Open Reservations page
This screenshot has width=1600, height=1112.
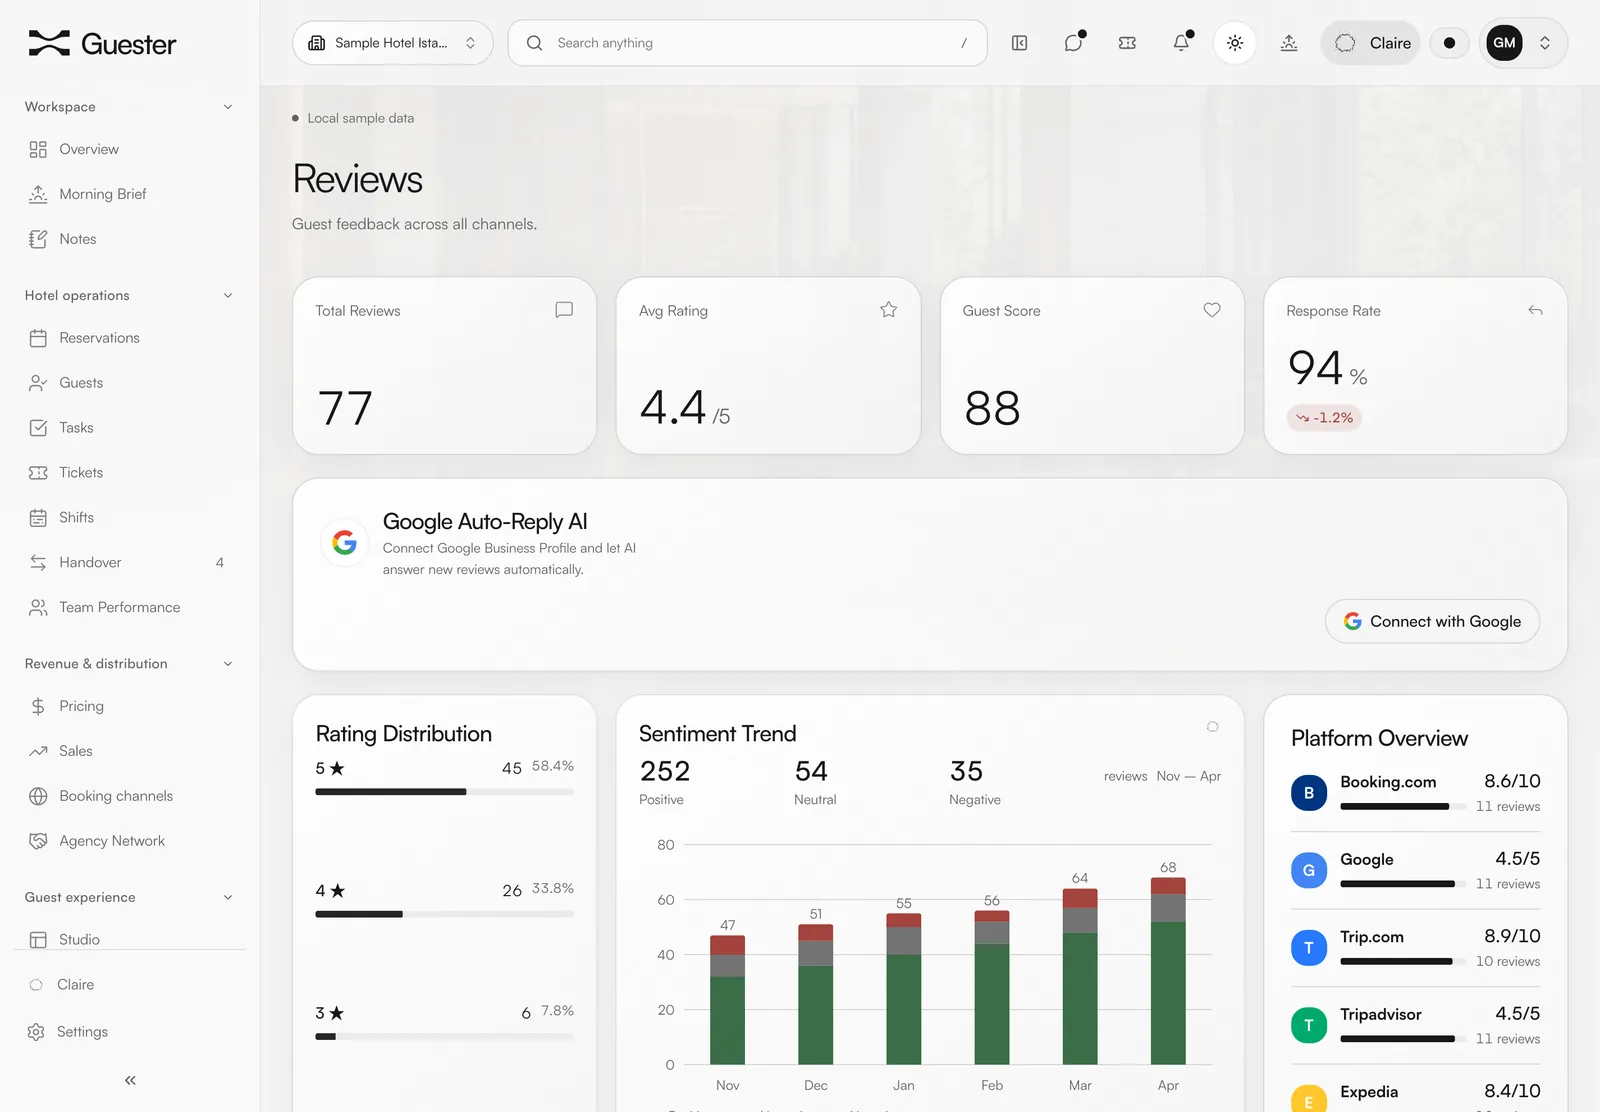130,338
